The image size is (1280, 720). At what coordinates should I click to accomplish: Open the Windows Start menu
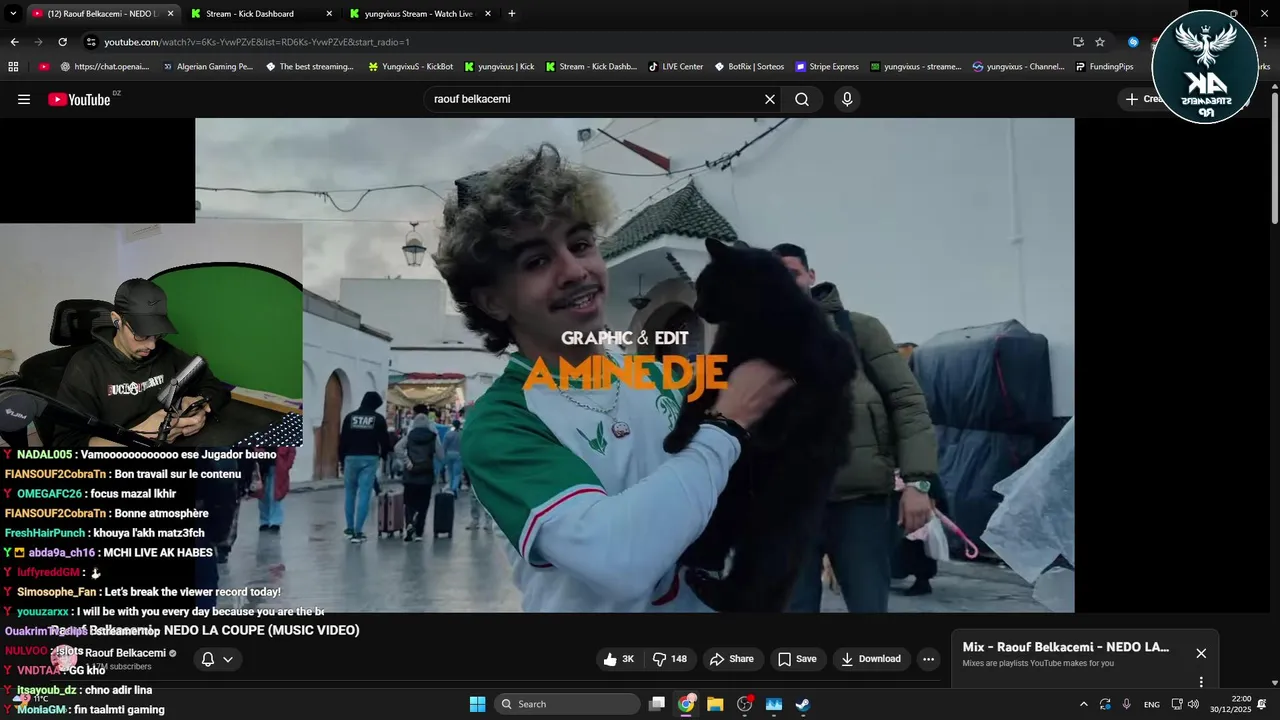pyautogui.click(x=477, y=704)
